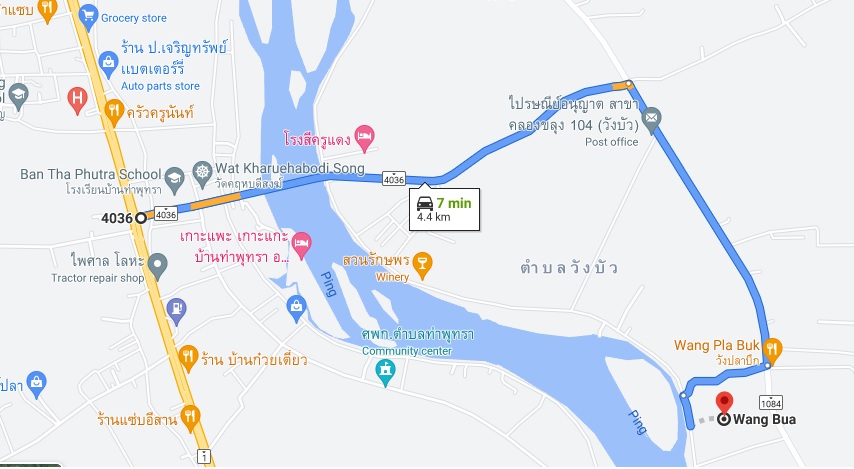The width and height of the screenshot is (854, 469).
Task: Click the Winery glass icon
Action: pyautogui.click(x=422, y=265)
